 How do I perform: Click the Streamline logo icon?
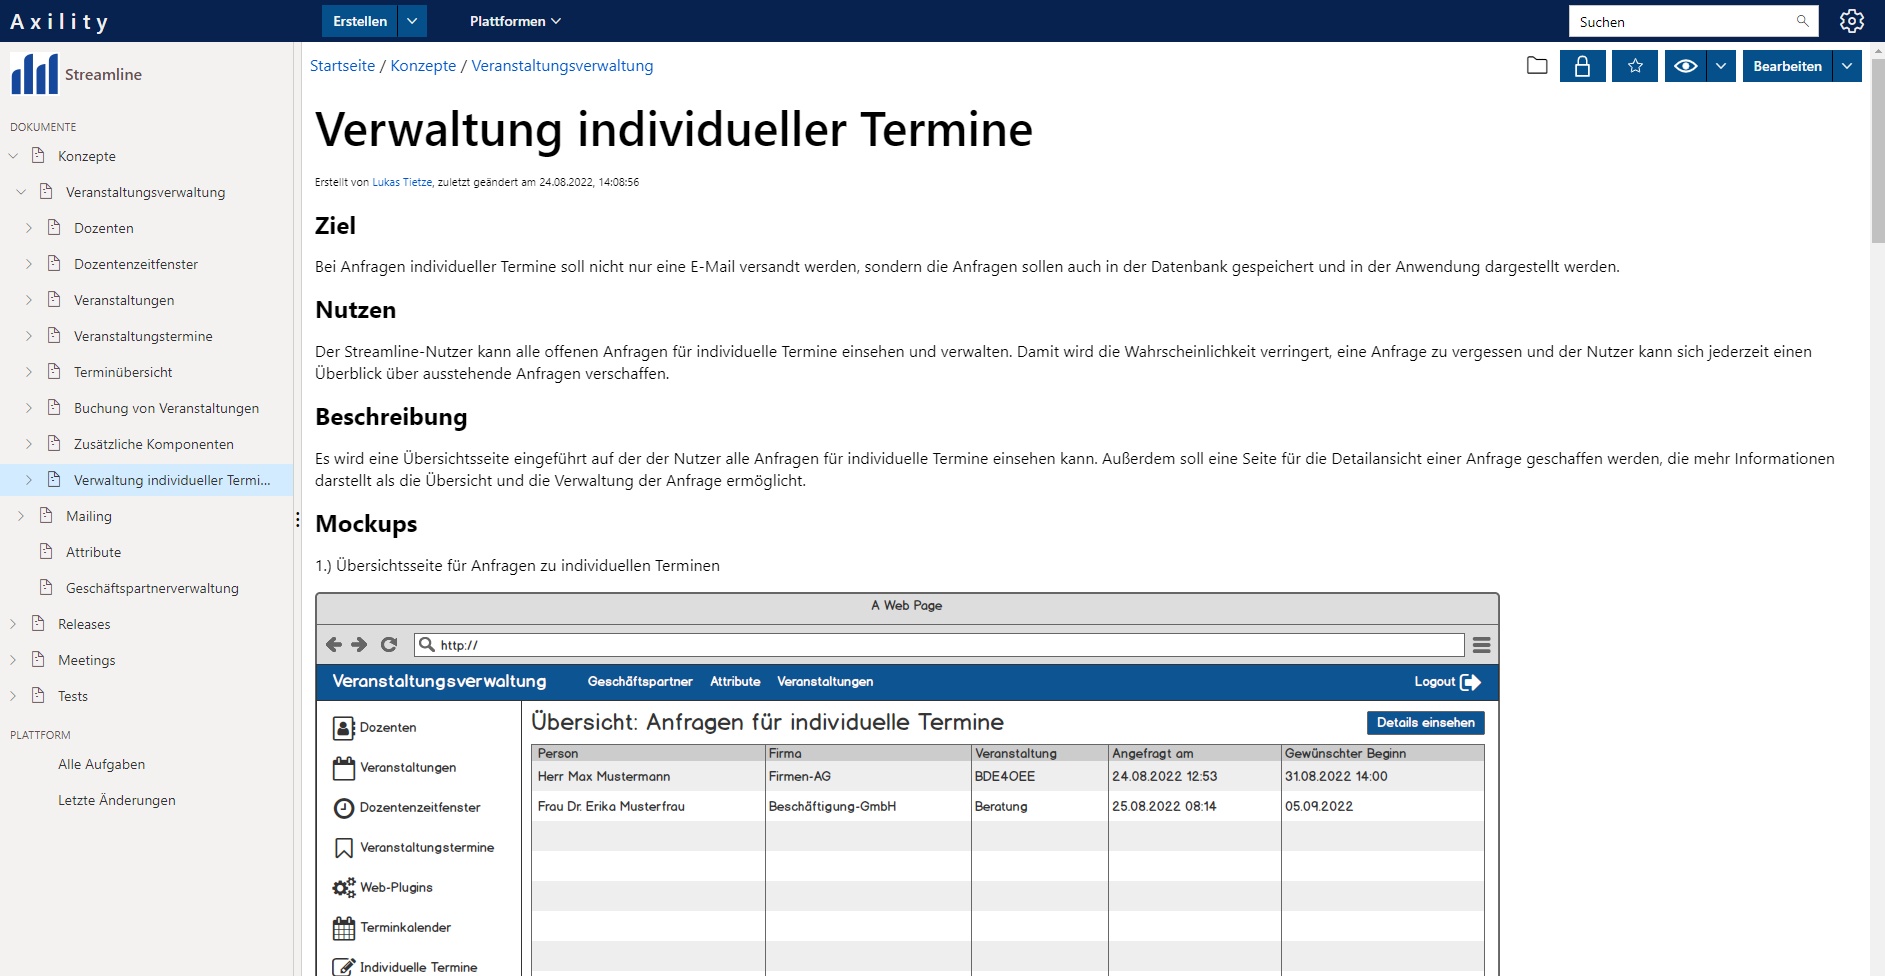click(x=34, y=74)
